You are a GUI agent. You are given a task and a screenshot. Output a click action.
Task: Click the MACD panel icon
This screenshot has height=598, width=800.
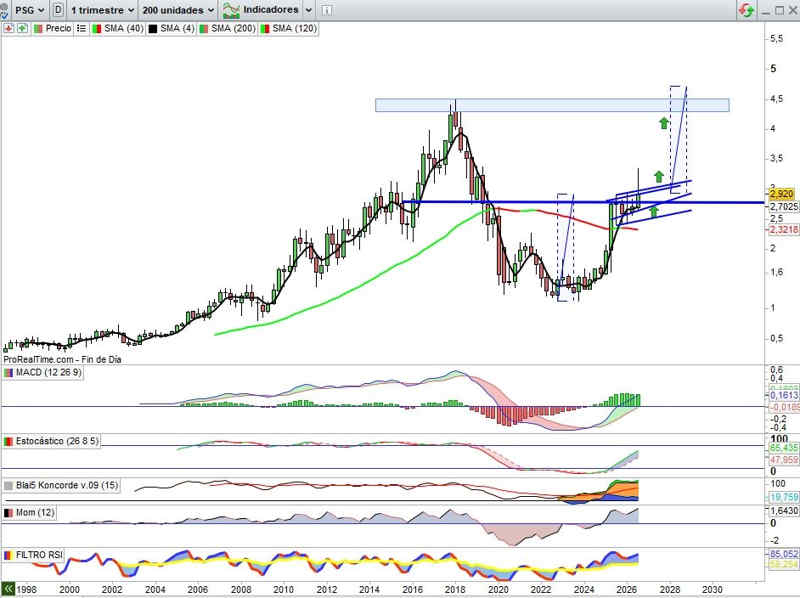8,373
